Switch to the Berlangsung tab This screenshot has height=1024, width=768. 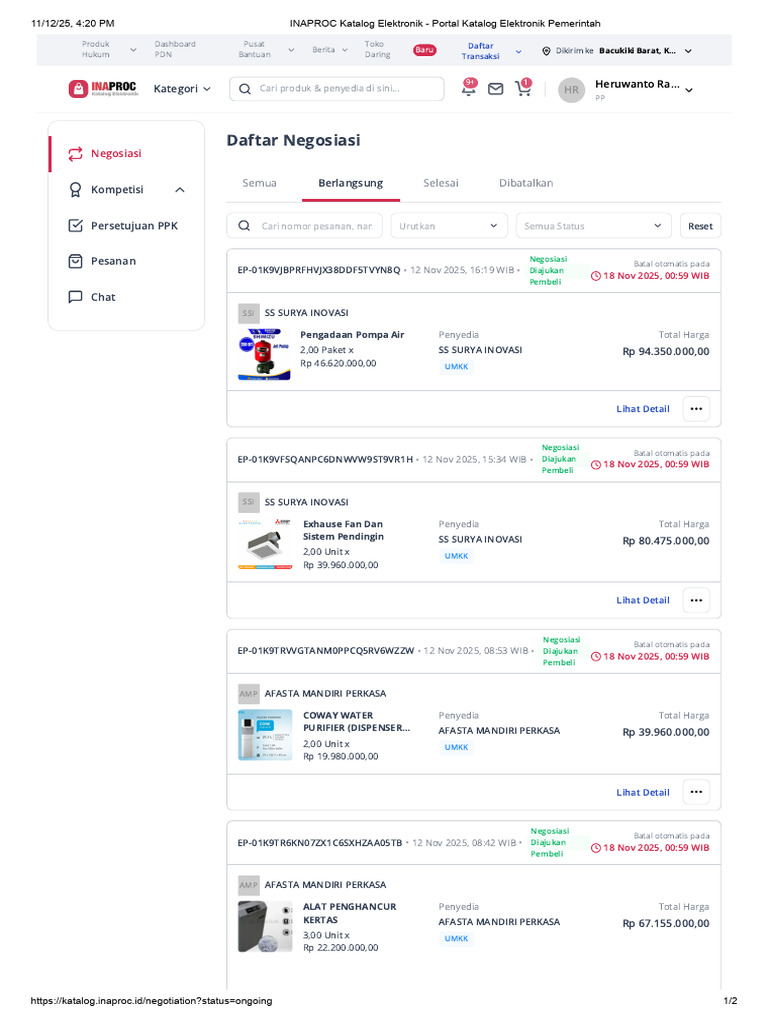(x=351, y=184)
